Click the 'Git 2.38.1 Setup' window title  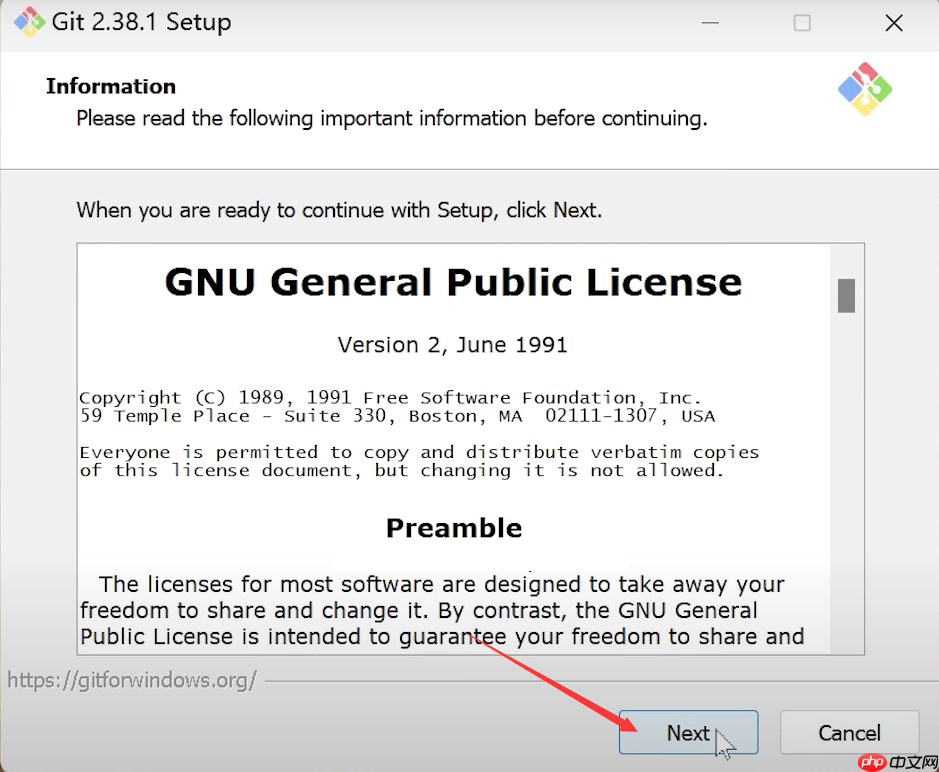[x=141, y=22]
